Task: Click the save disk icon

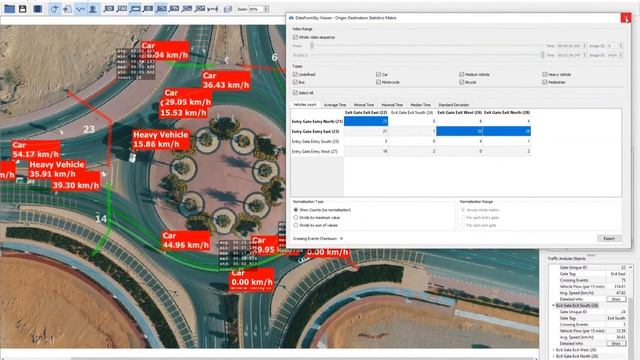Action: point(23,9)
